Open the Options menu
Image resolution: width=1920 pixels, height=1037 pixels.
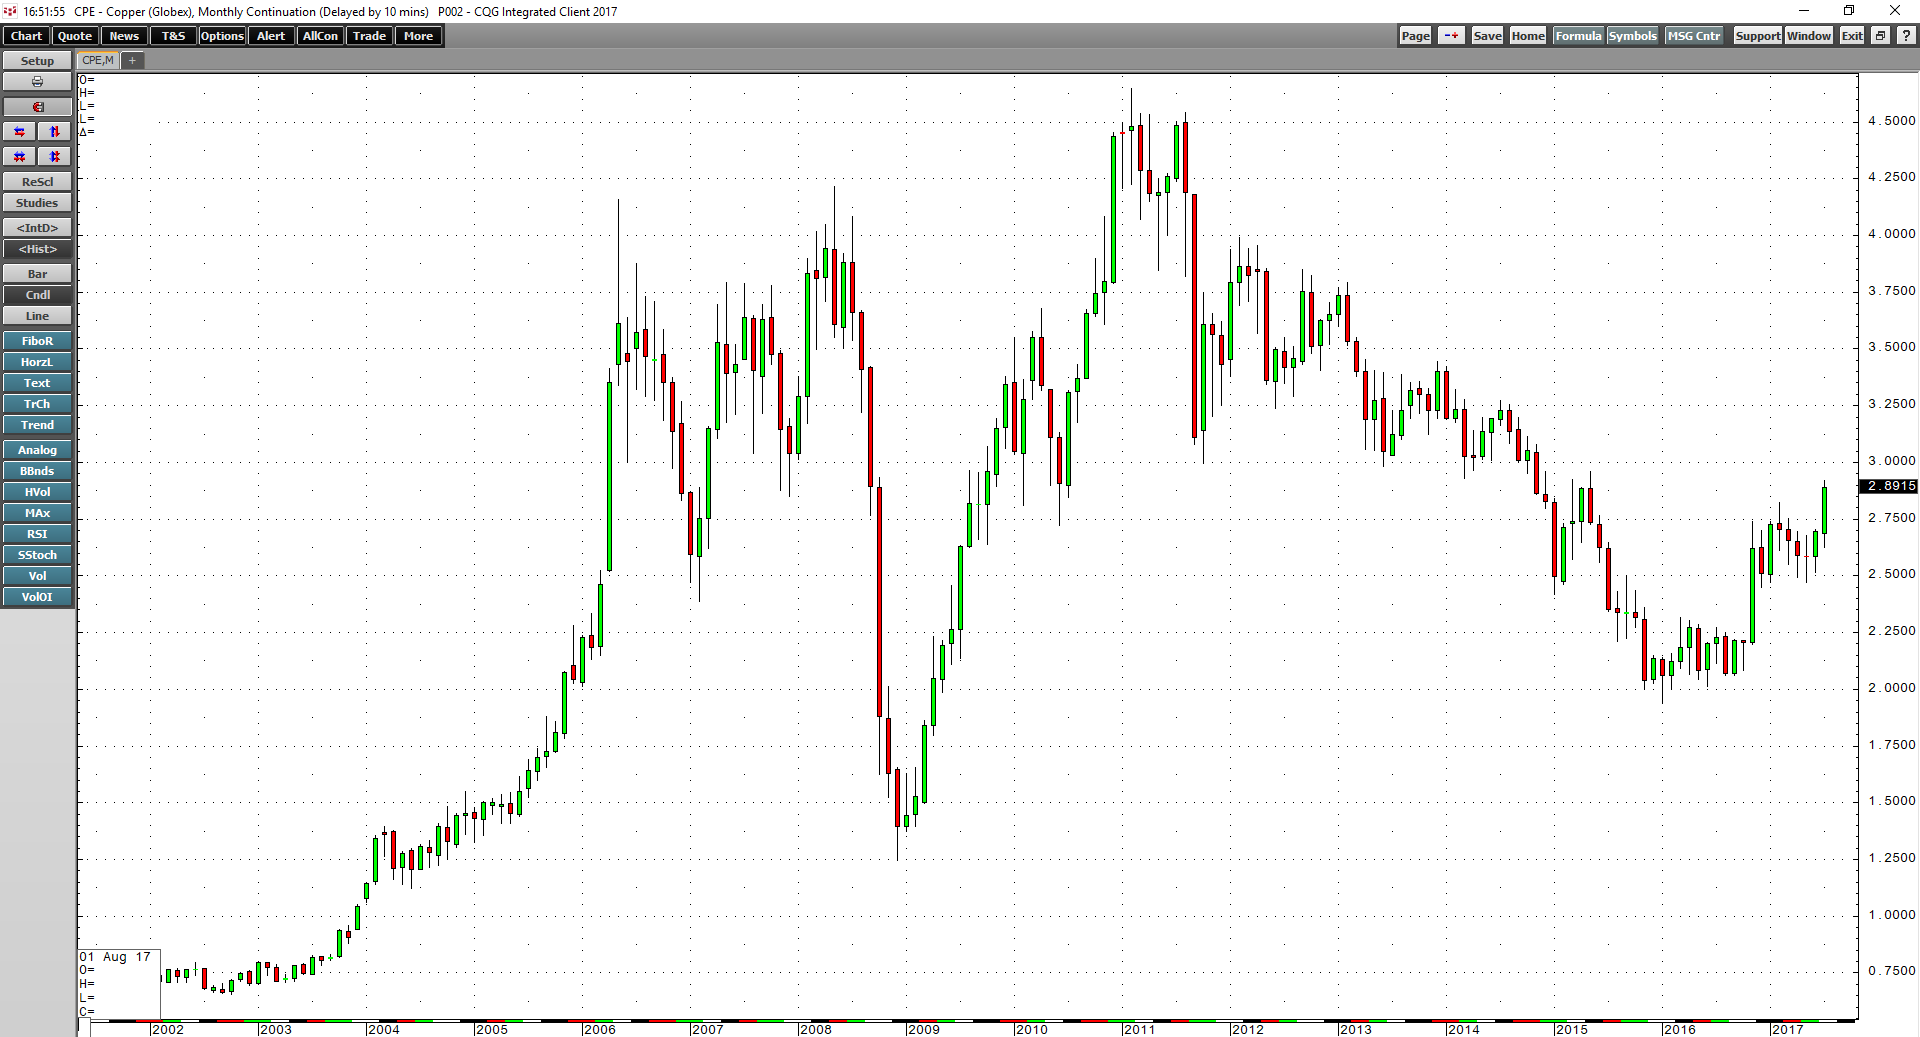[221, 35]
